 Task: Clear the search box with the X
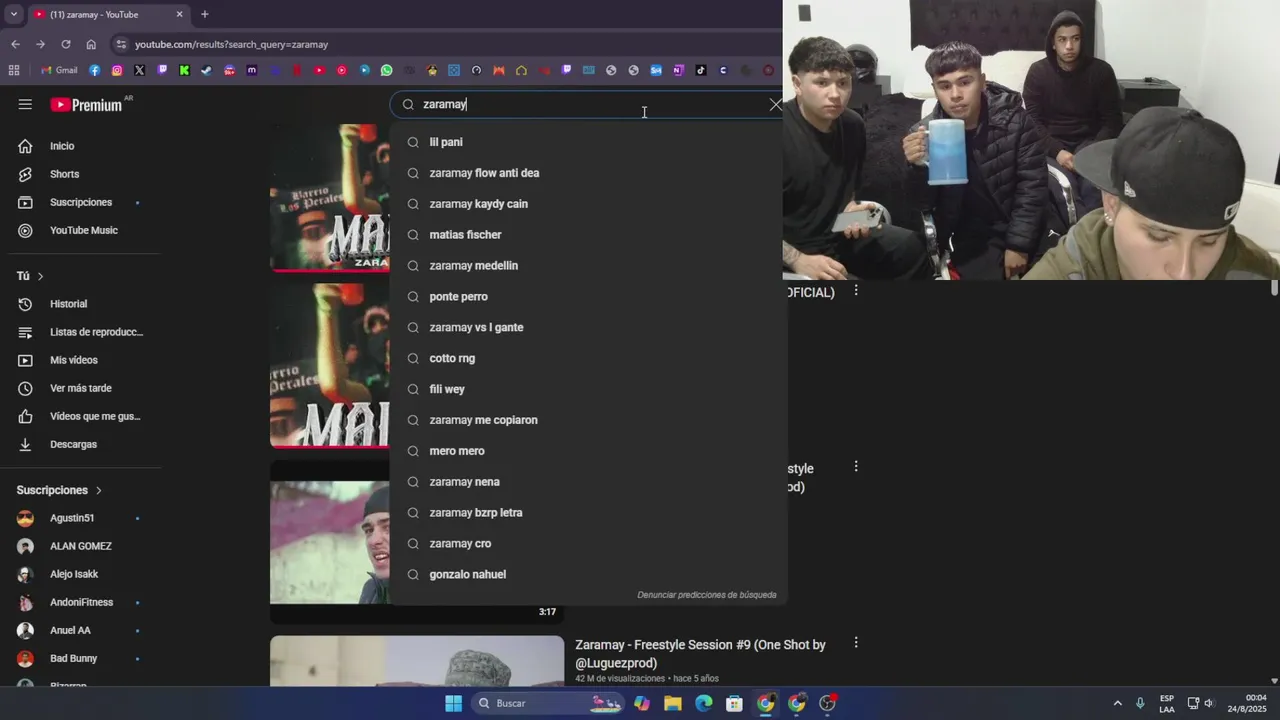[x=775, y=104]
